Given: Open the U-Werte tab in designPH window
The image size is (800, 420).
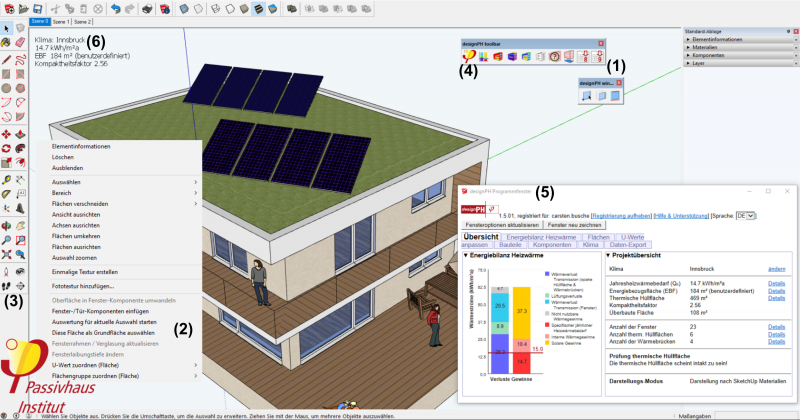Looking at the screenshot, I should click(632, 237).
